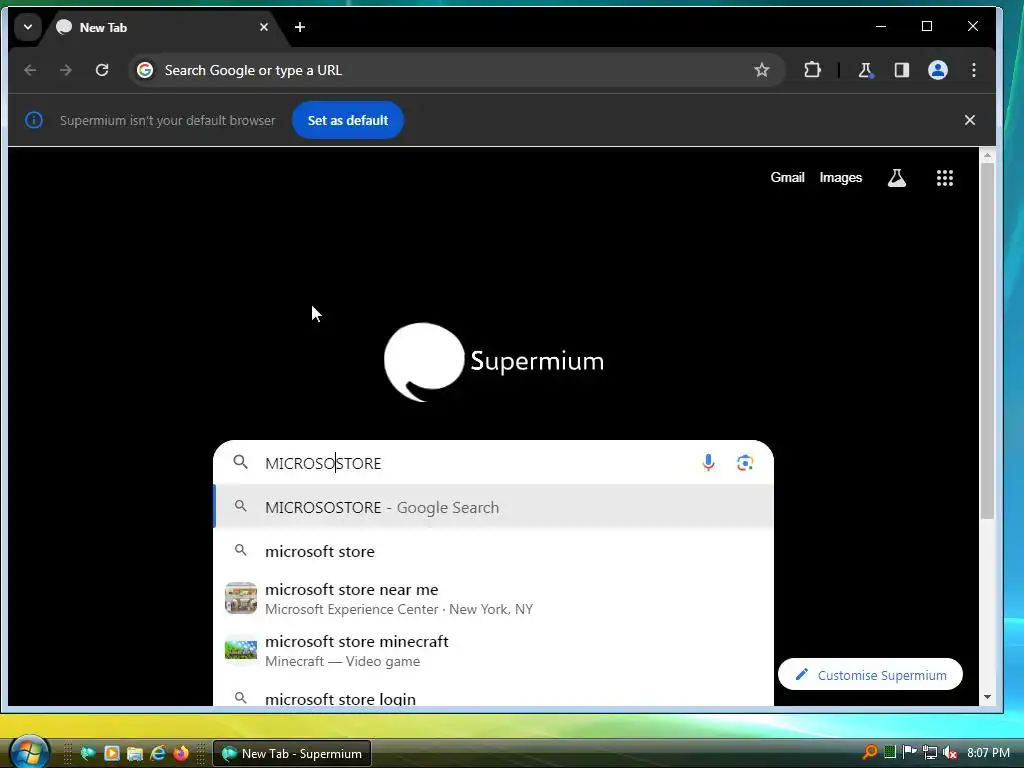
Task: Click the 8:07 PM clock
Action: pos(988,752)
